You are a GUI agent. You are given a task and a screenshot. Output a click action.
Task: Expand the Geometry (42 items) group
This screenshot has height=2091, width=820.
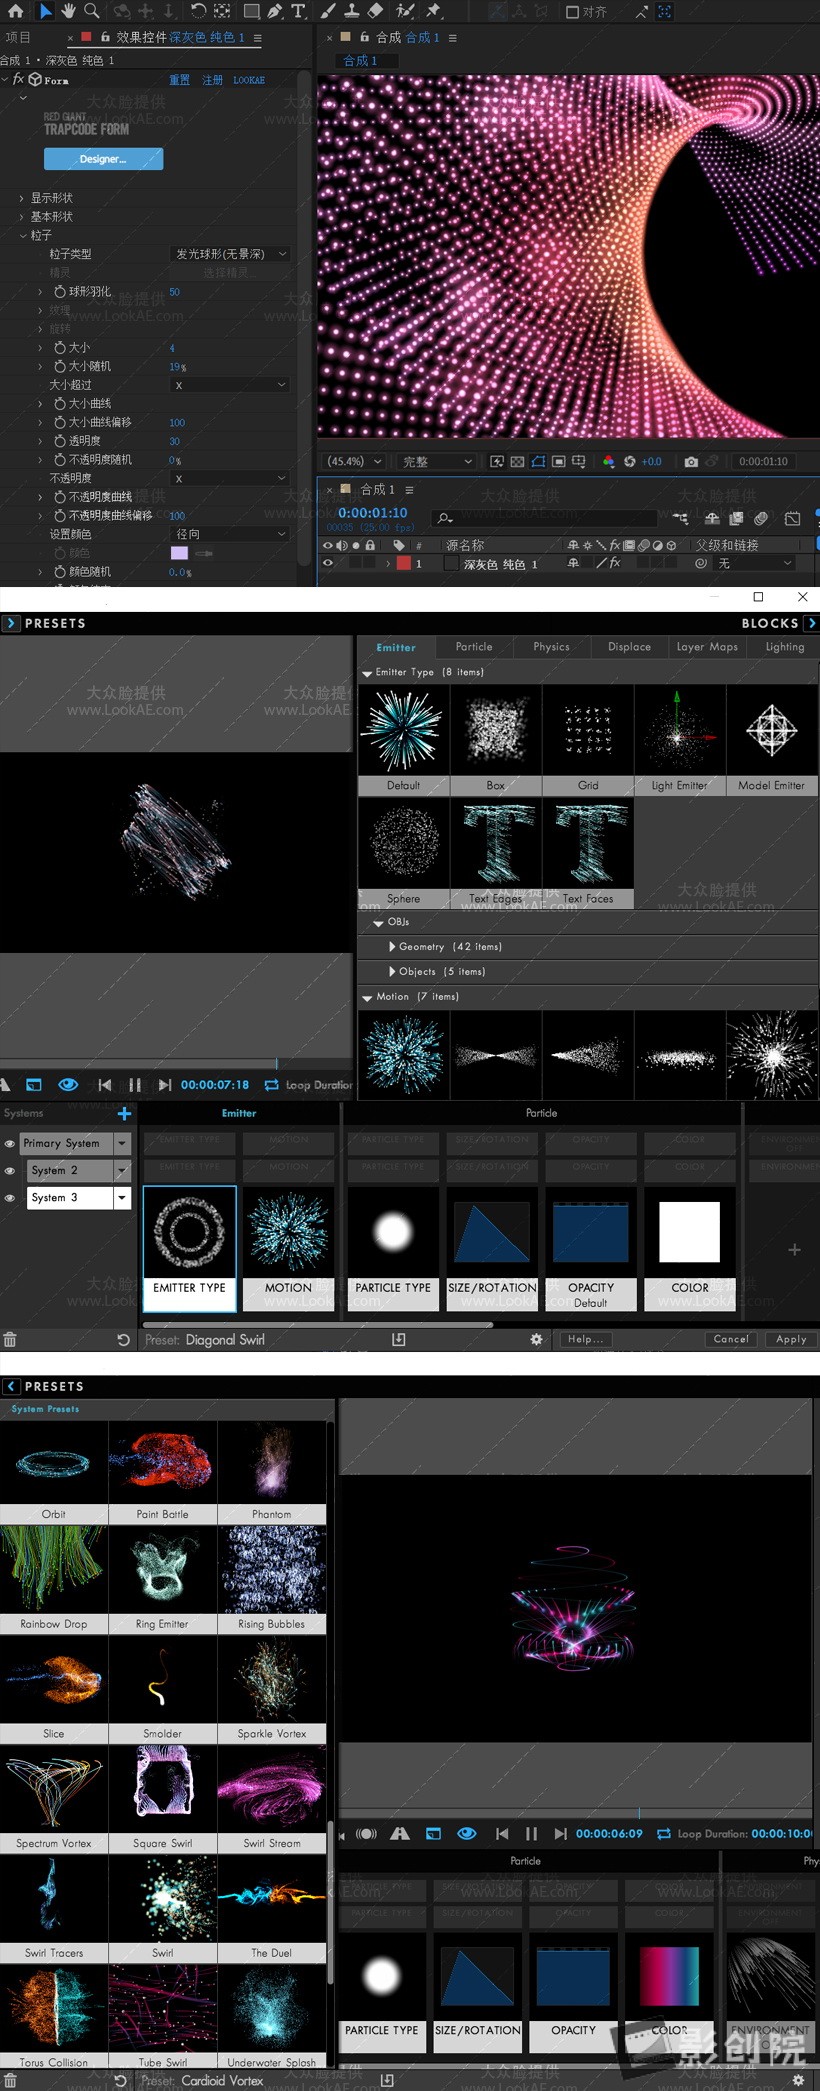(x=392, y=947)
